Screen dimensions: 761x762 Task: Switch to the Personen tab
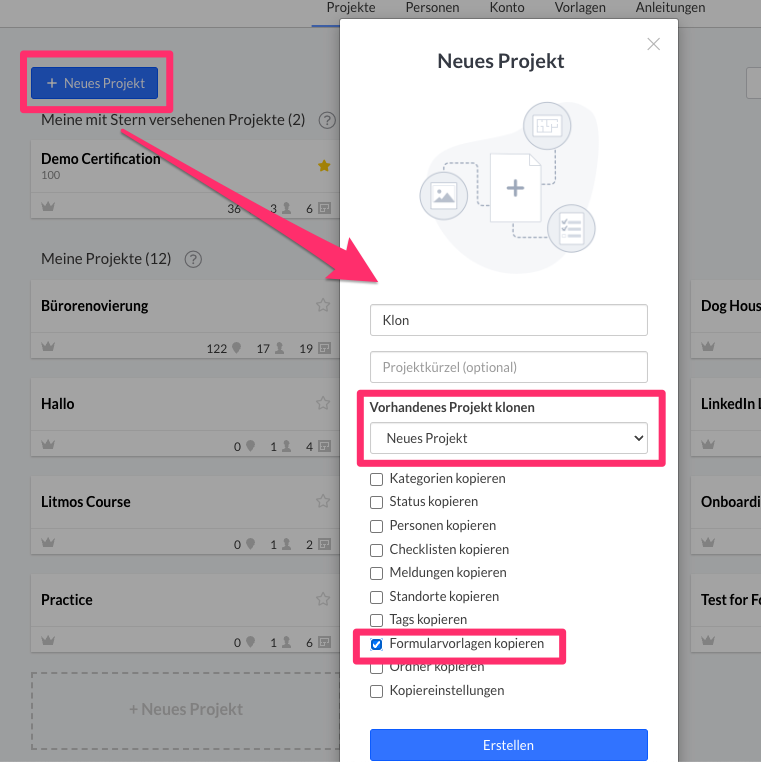click(432, 8)
